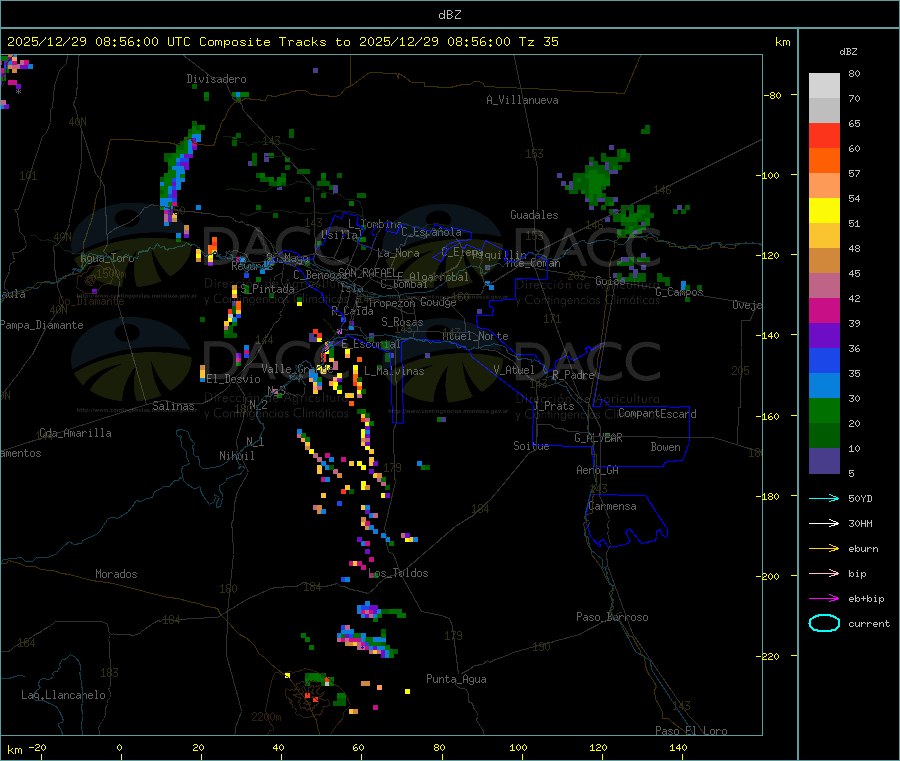Click the 'Salinas' map label

click(173, 406)
